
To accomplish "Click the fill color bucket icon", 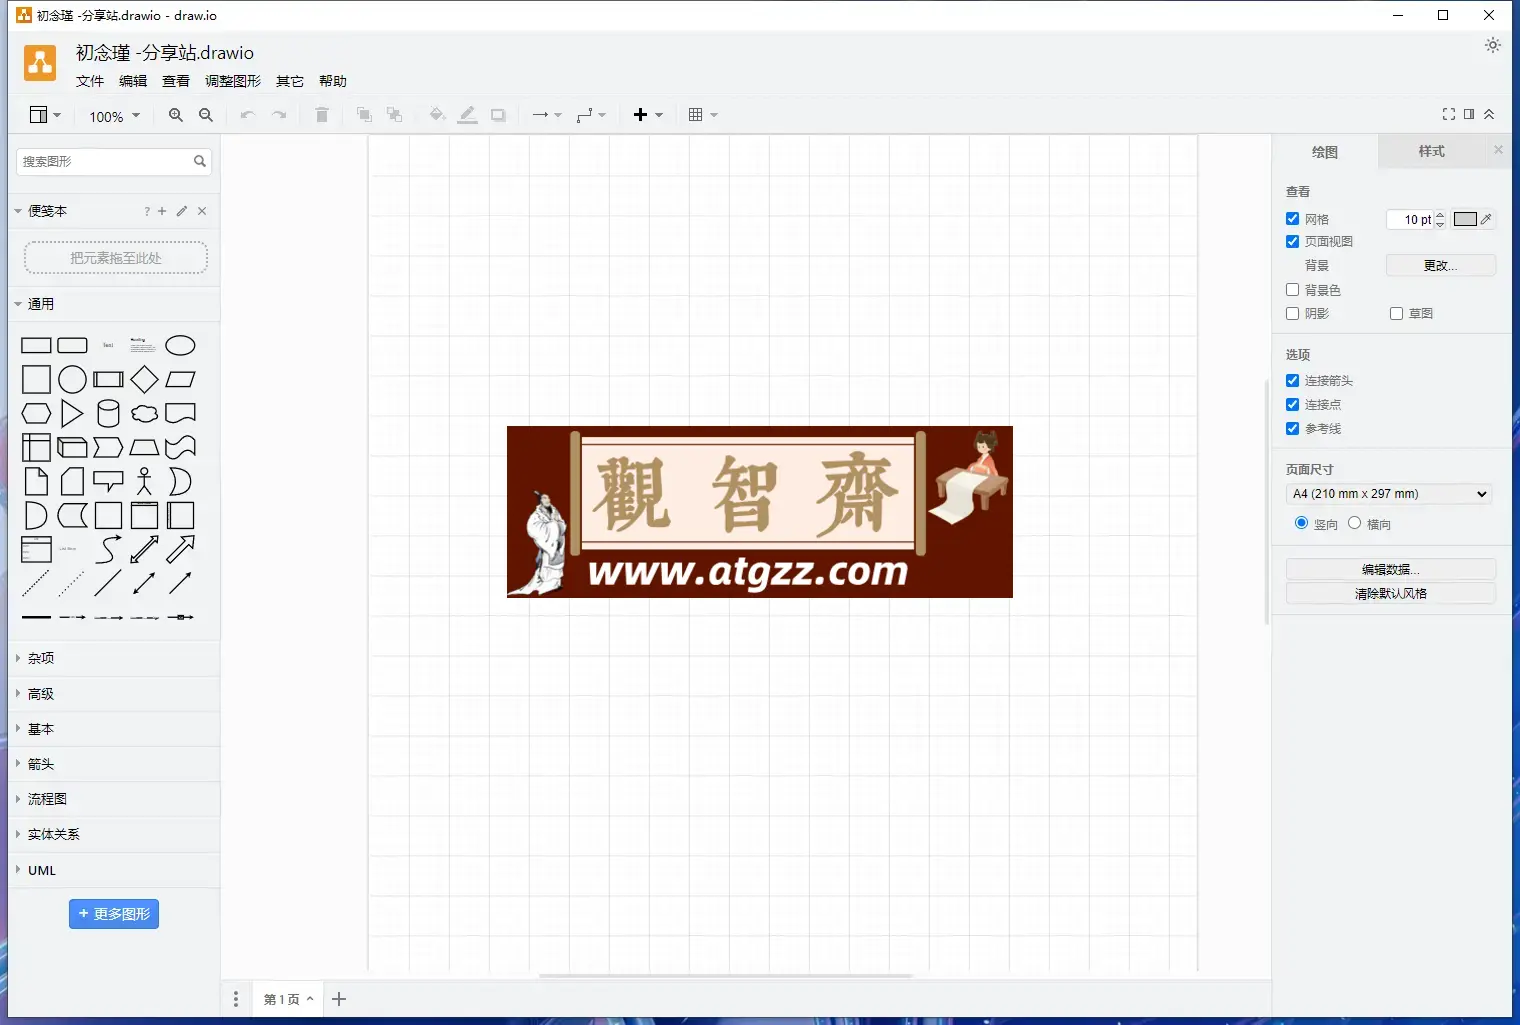I will 437,115.
